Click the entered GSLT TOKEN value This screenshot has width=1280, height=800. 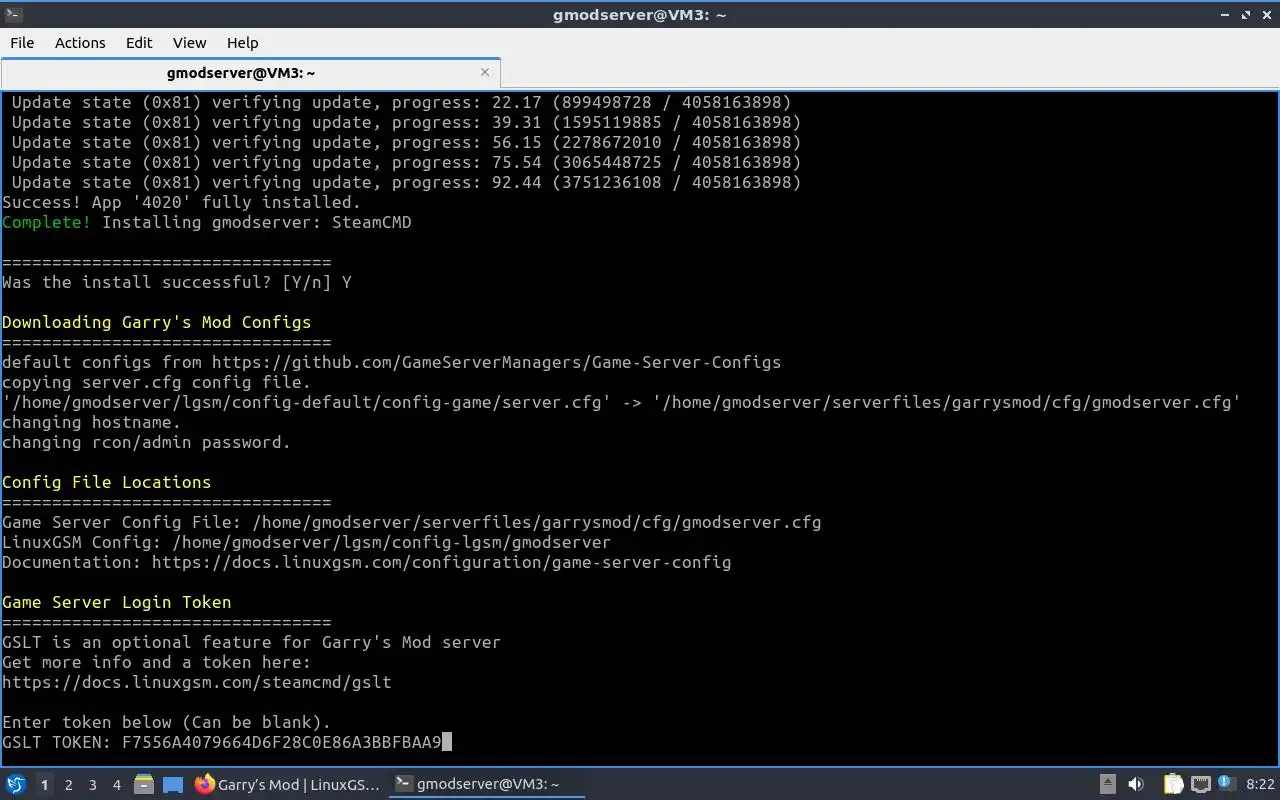[282, 742]
